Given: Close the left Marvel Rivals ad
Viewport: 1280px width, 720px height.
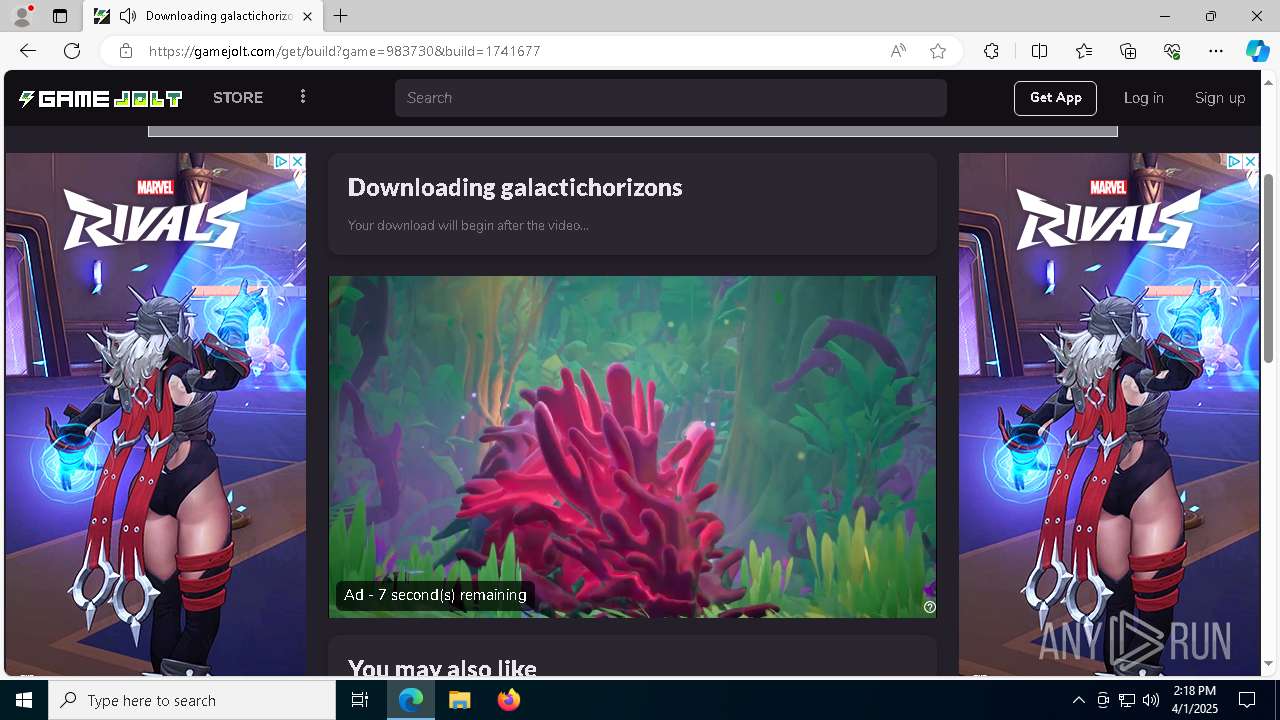Looking at the screenshot, I should (x=297, y=161).
